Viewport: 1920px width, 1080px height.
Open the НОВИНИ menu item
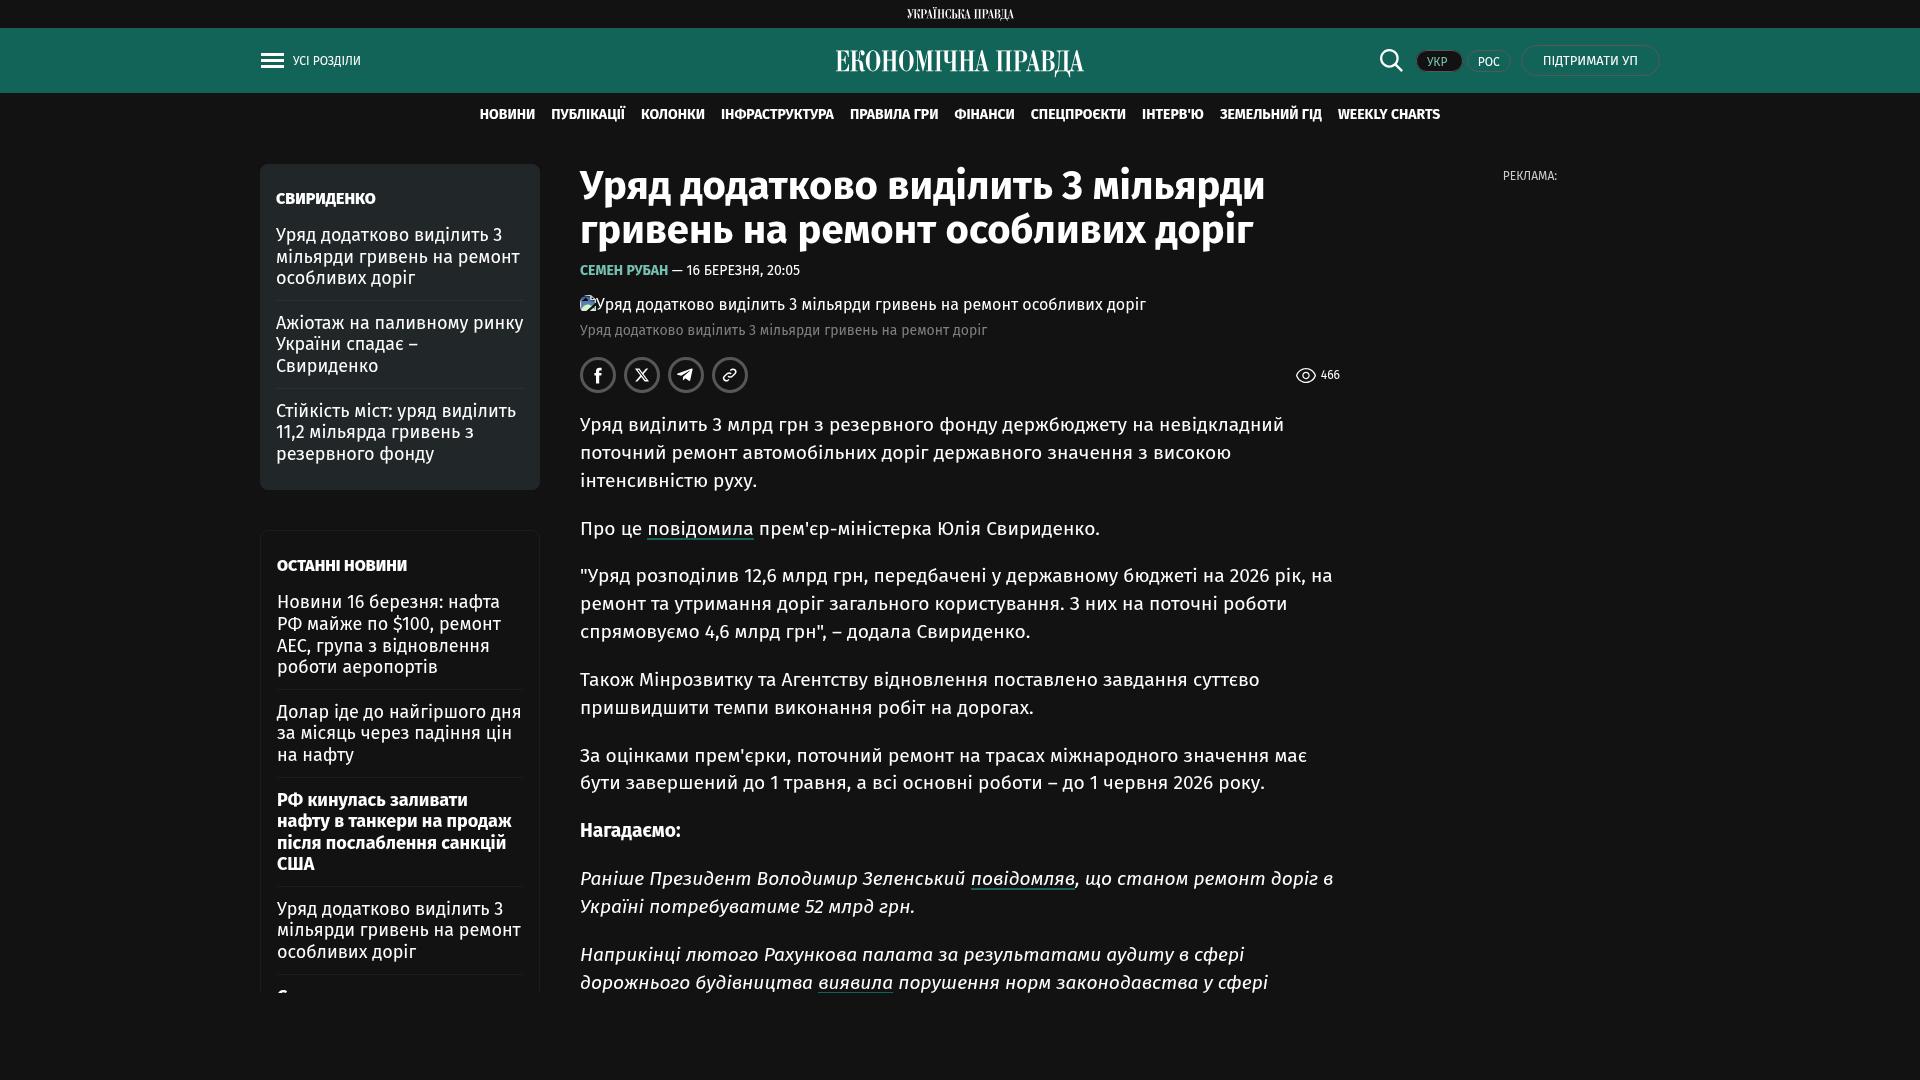tap(507, 115)
